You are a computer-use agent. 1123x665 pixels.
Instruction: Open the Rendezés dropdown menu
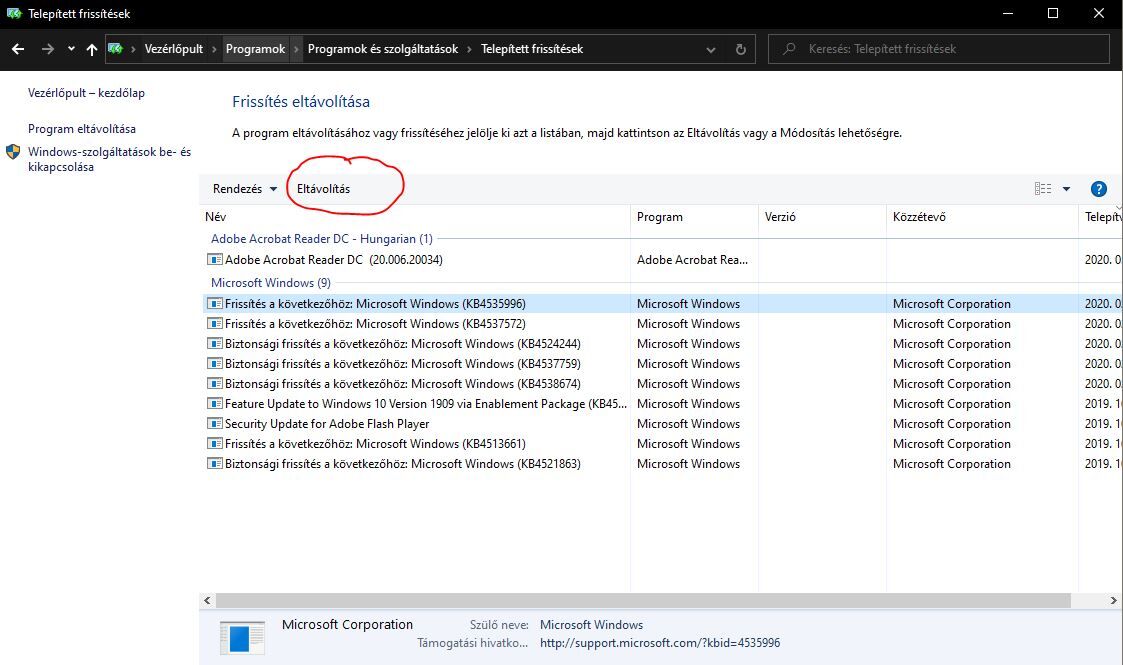[244, 189]
